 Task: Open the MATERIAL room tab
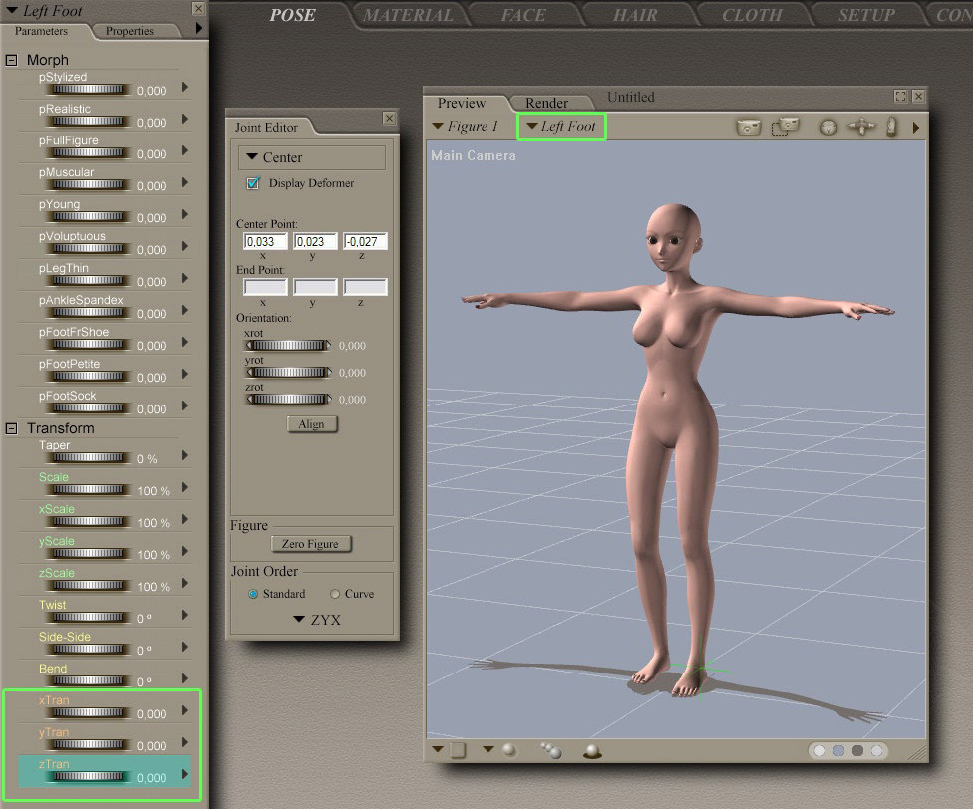click(x=408, y=16)
